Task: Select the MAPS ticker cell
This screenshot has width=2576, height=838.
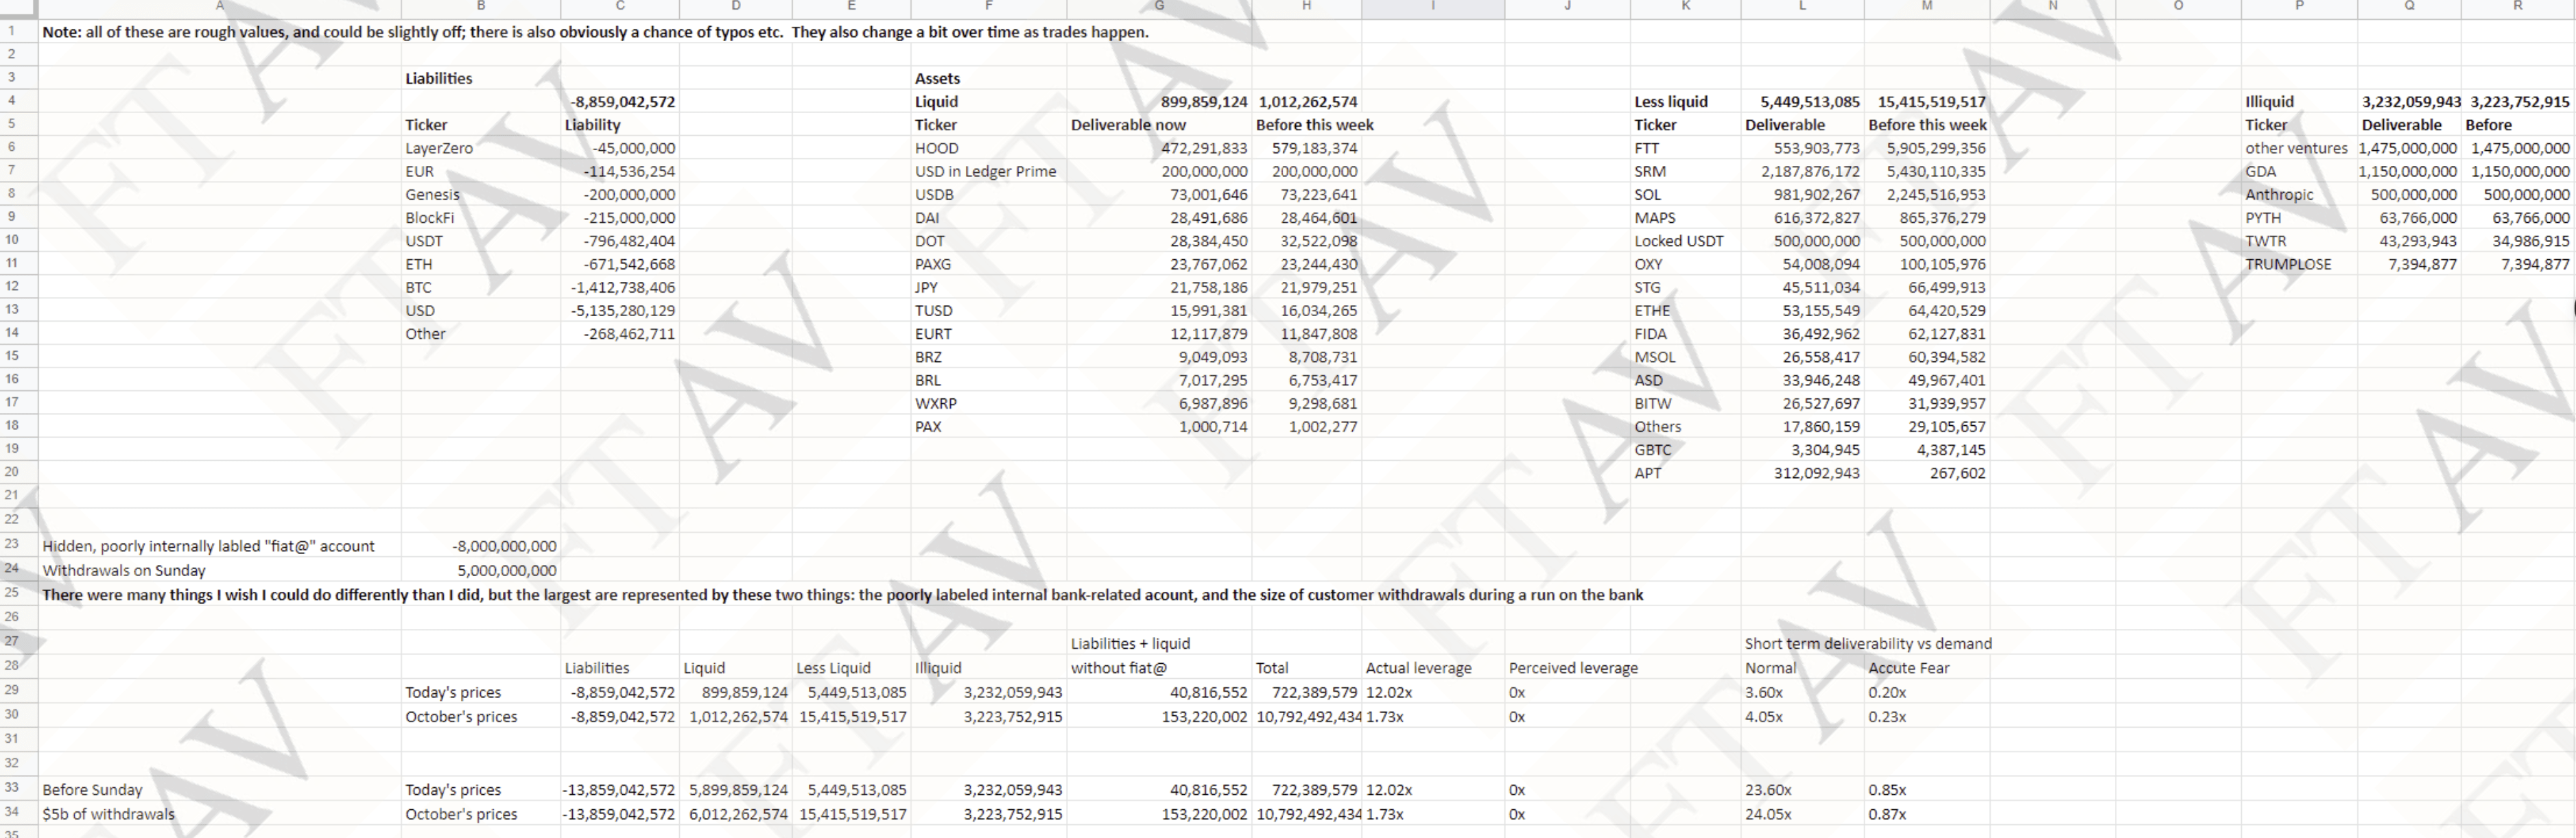Action: [x=1655, y=217]
